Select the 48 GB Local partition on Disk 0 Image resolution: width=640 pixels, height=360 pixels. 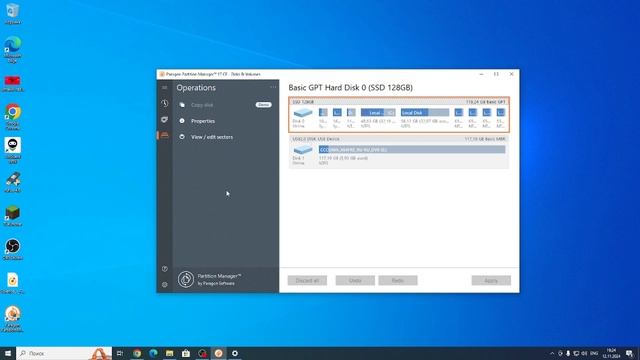click(x=378, y=113)
